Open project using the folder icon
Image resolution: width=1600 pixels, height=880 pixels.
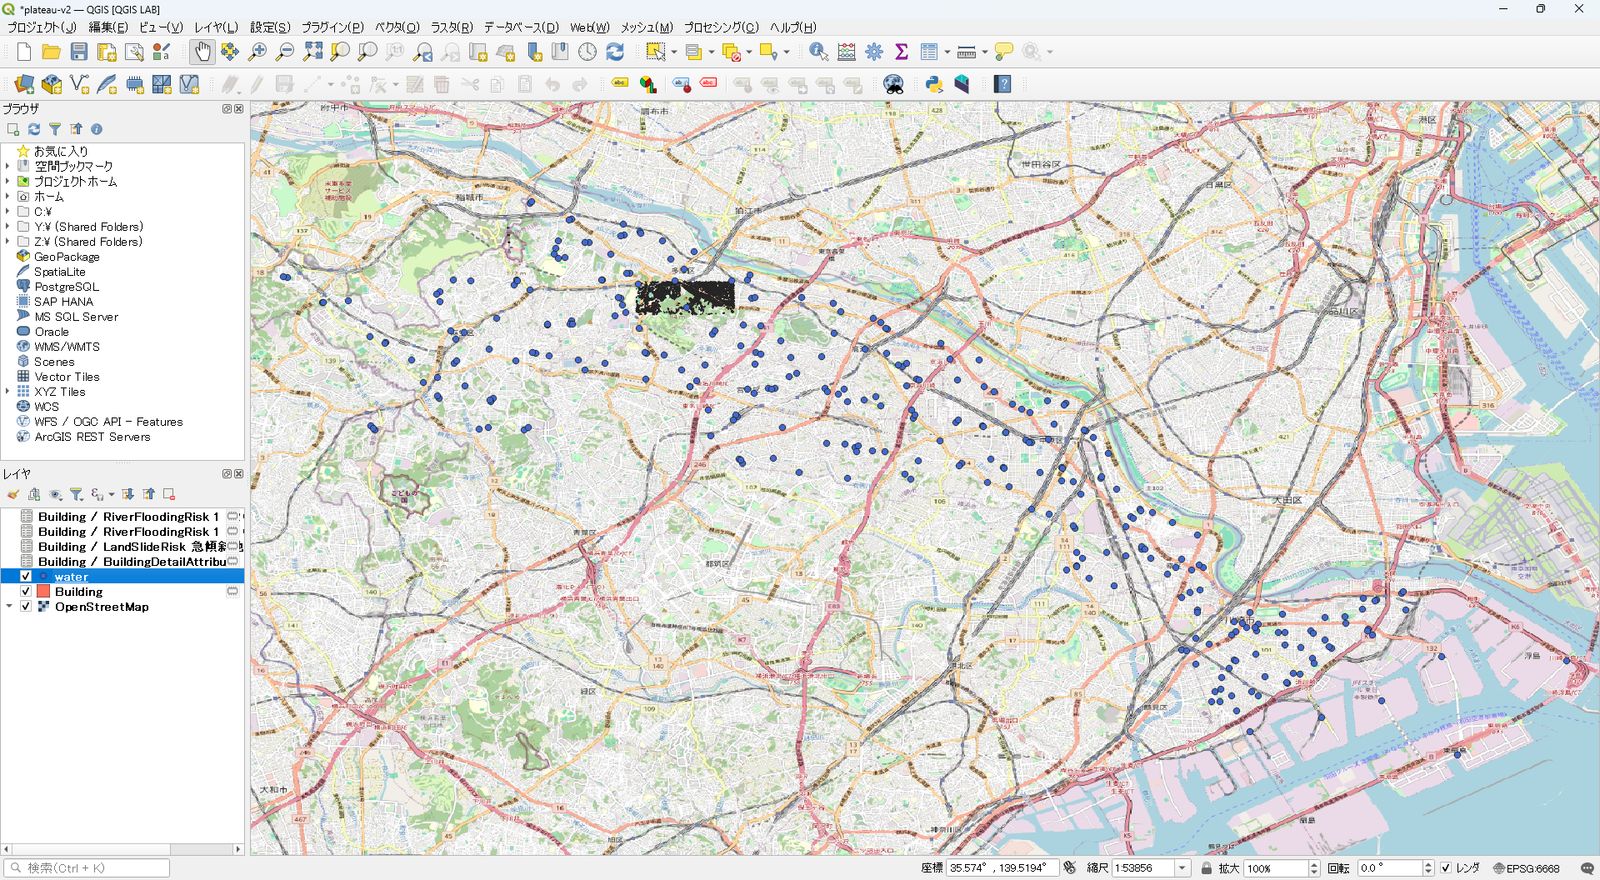tap(51, 52)
